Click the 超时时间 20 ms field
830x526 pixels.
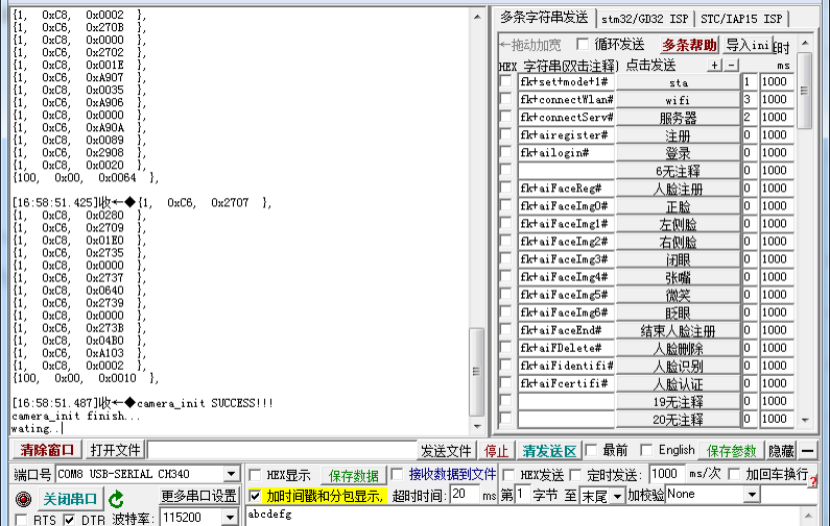coord(464,495)
